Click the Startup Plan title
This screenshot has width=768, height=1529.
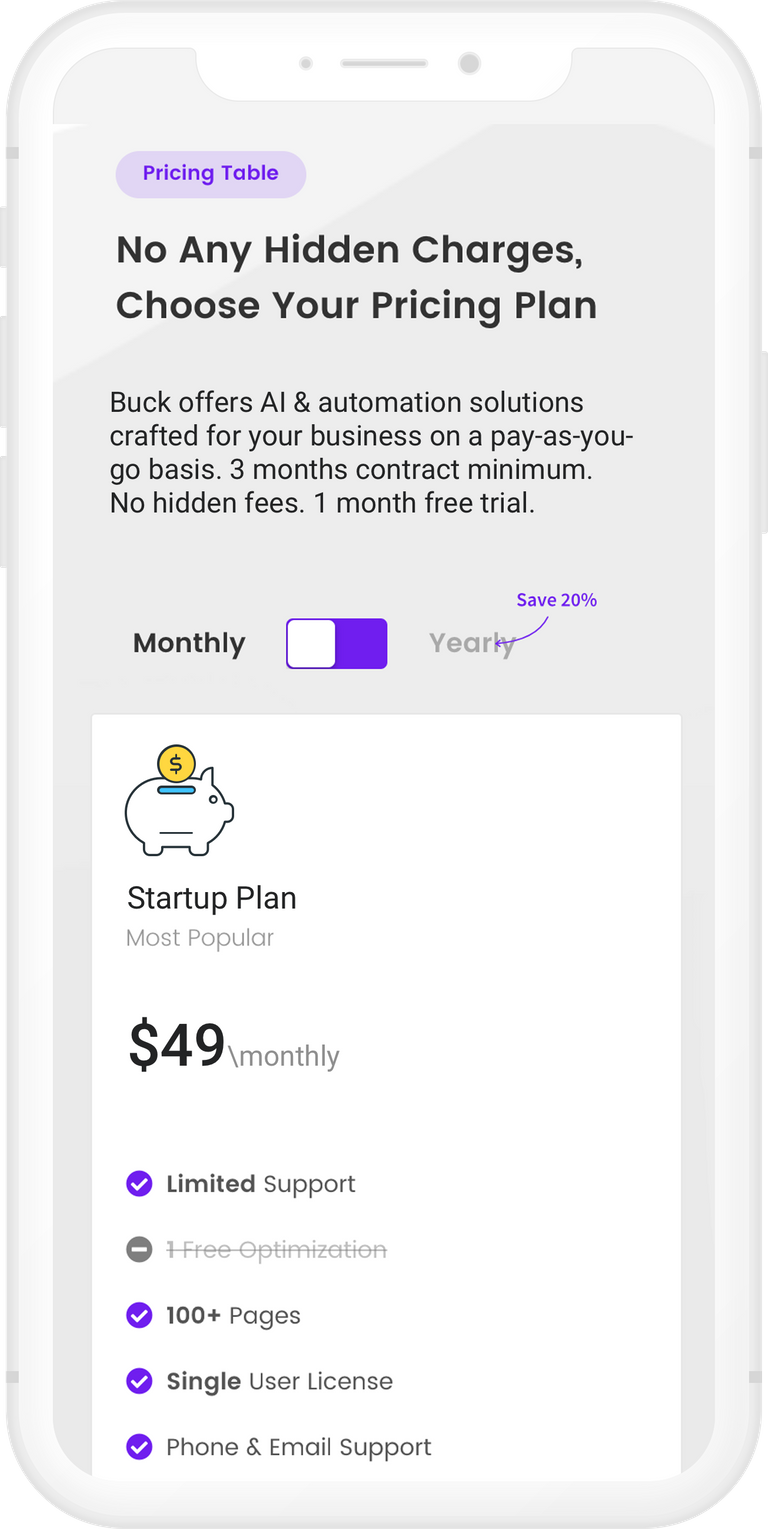pyautogui.click(x=212, y=898)
